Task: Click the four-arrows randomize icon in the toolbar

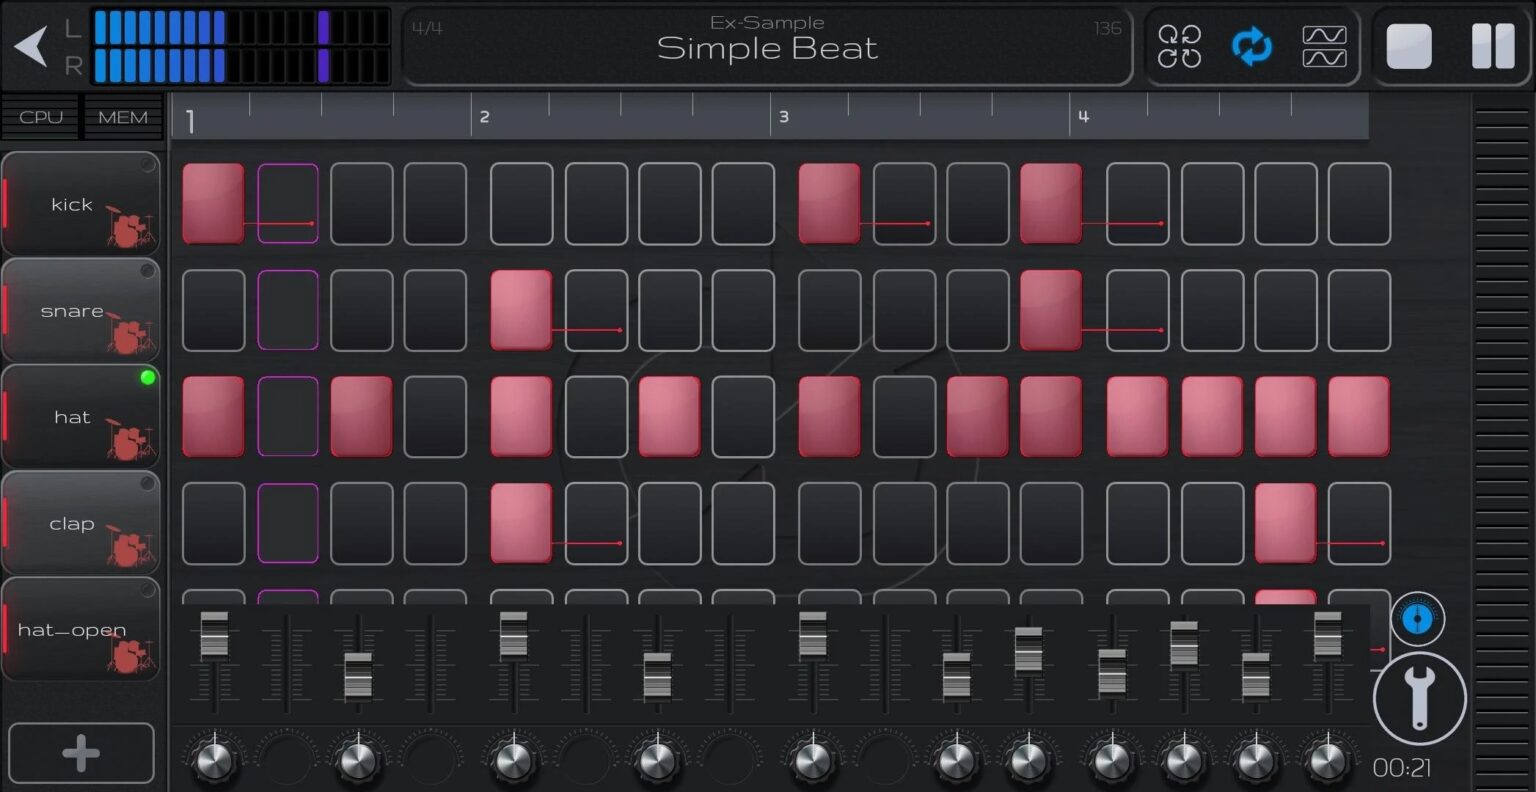Action: pyautogui.click(x=1180, y=46)
